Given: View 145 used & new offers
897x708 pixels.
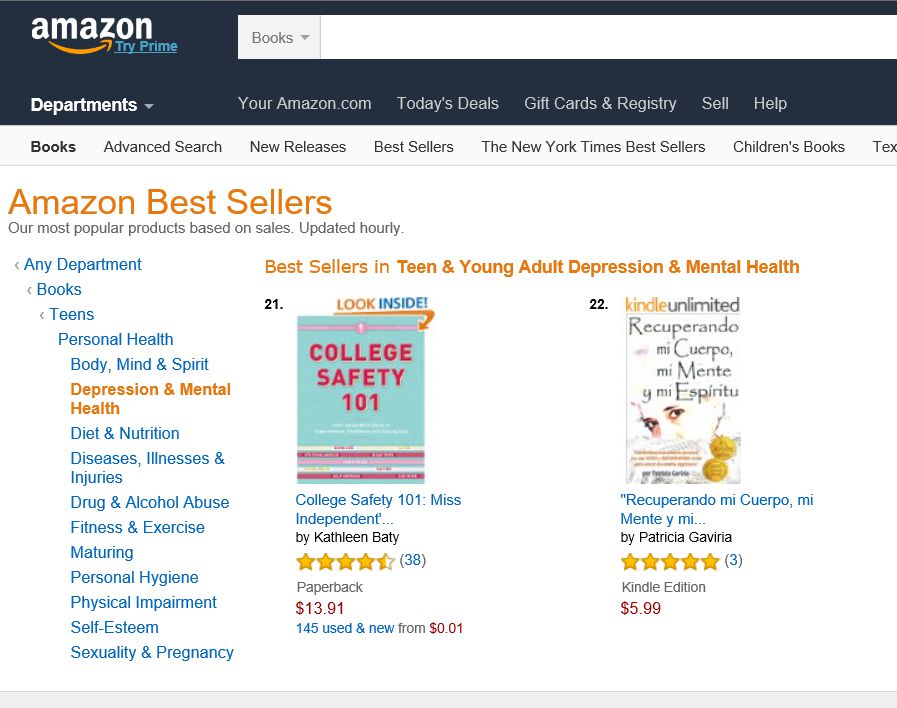Looking at the screenshot, I should tap(345, 628).
